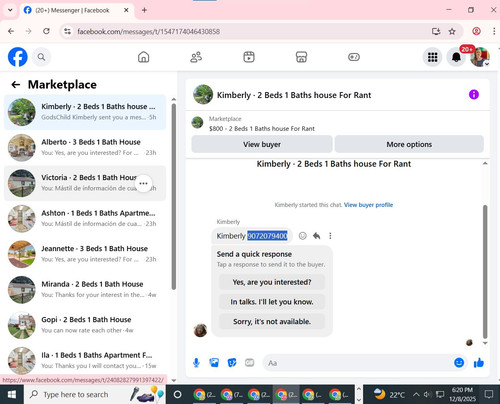Open Ila 1 Beds 1 Baths Apartment chat

point(85,360)
